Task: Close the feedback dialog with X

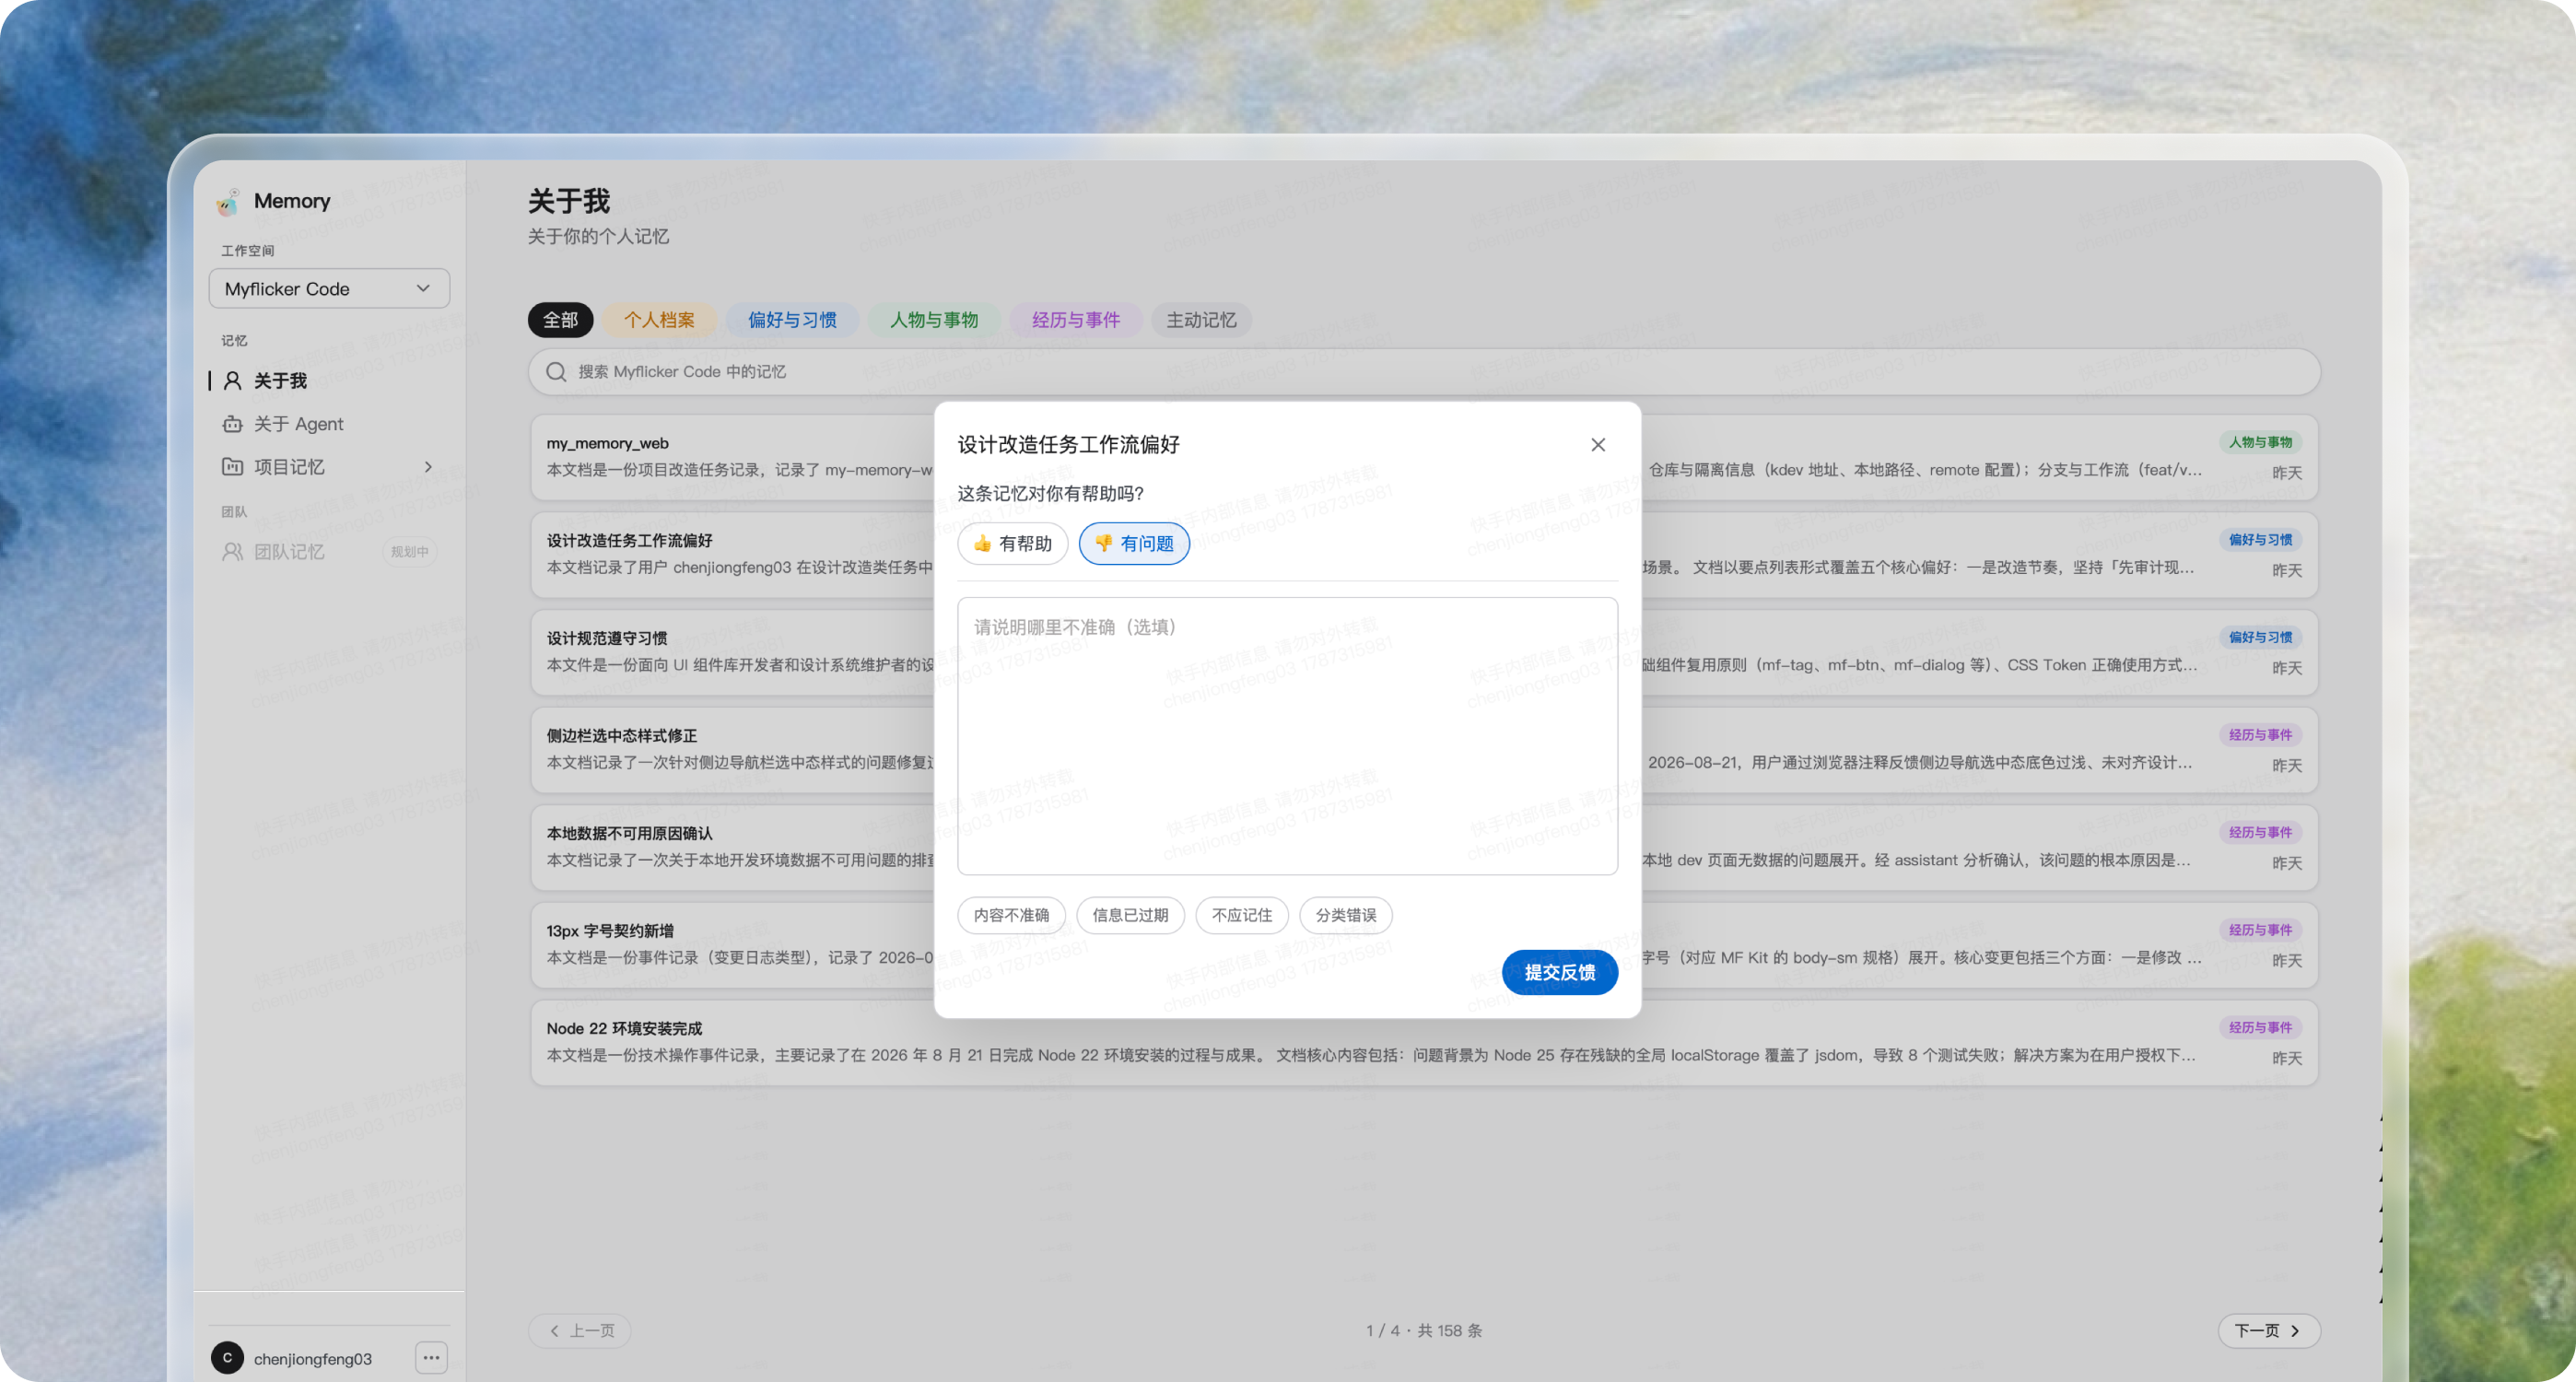Action: tap(1598, 445)
